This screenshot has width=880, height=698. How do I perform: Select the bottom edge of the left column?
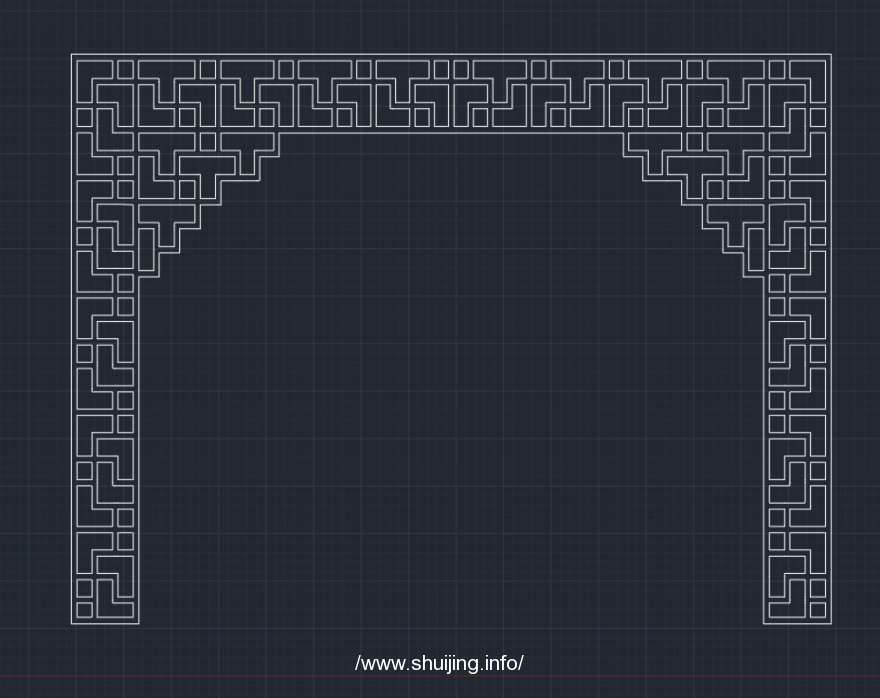click(105, 624)
